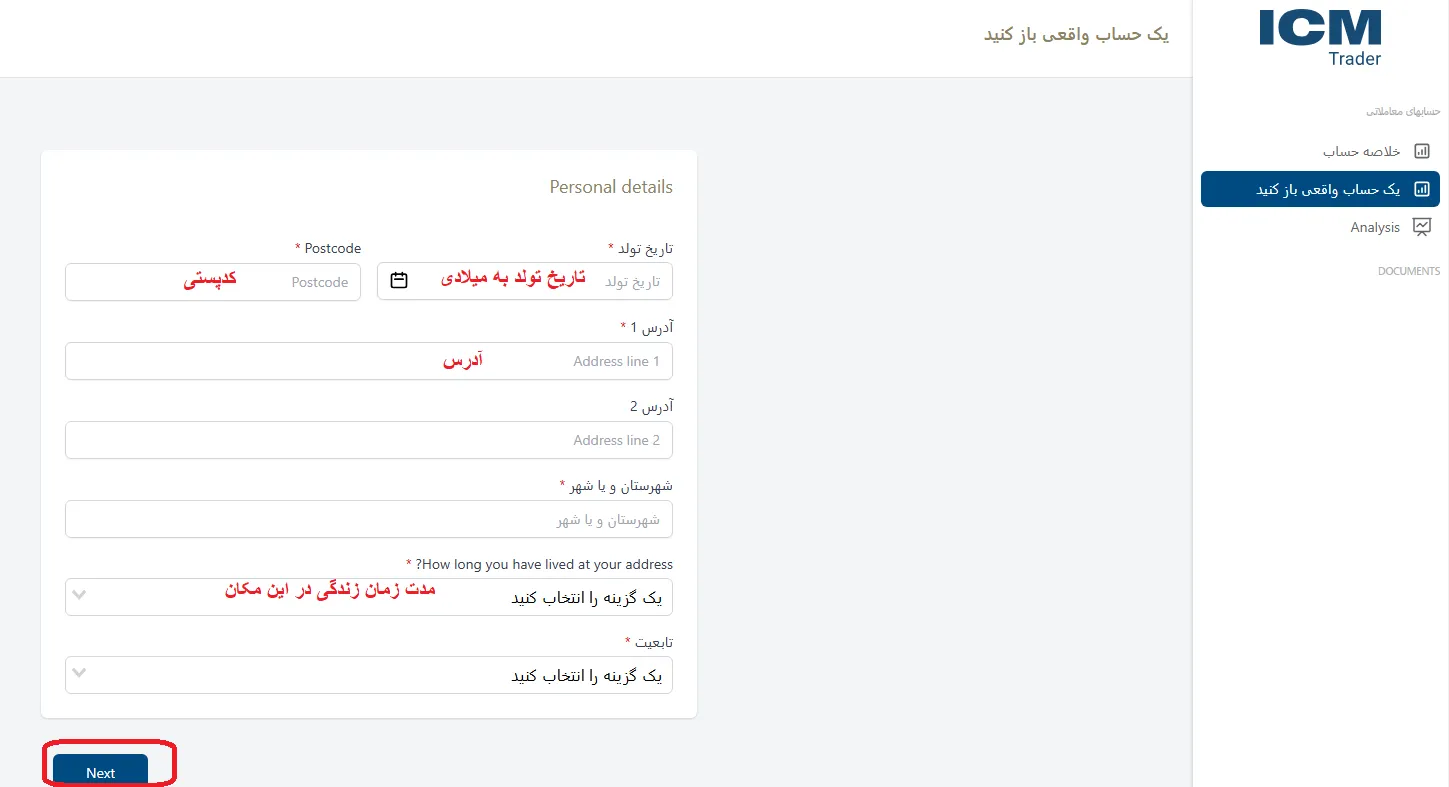Click the presentation chart icon next to Analysis
Screen dimensions: 1449x787
1422,227
